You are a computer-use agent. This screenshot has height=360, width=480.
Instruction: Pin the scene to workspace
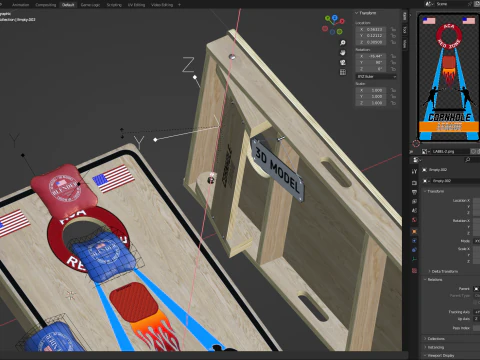(470, 4)
